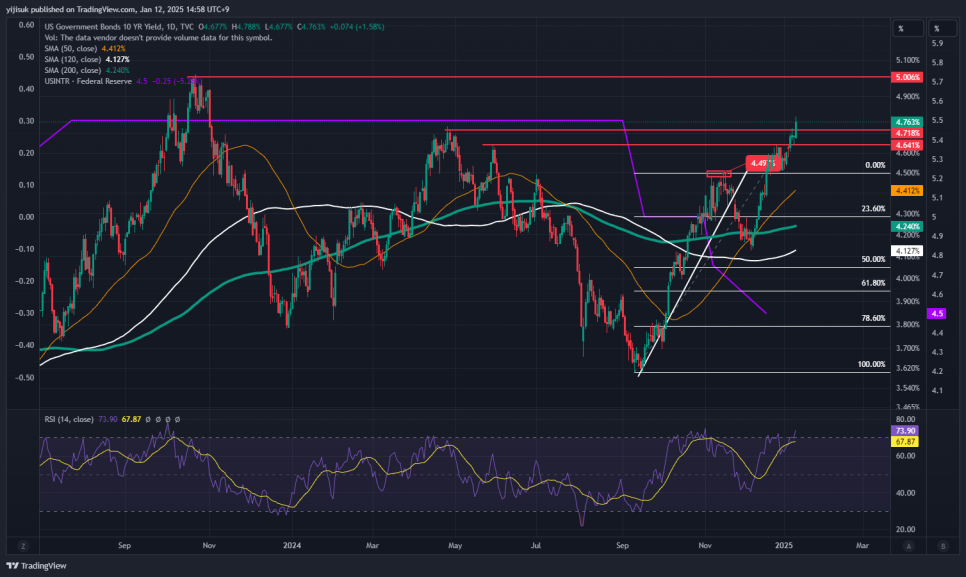The image size is (966, 577).
Task: Click the Z button on the time axis
Action: pos(23,546)
